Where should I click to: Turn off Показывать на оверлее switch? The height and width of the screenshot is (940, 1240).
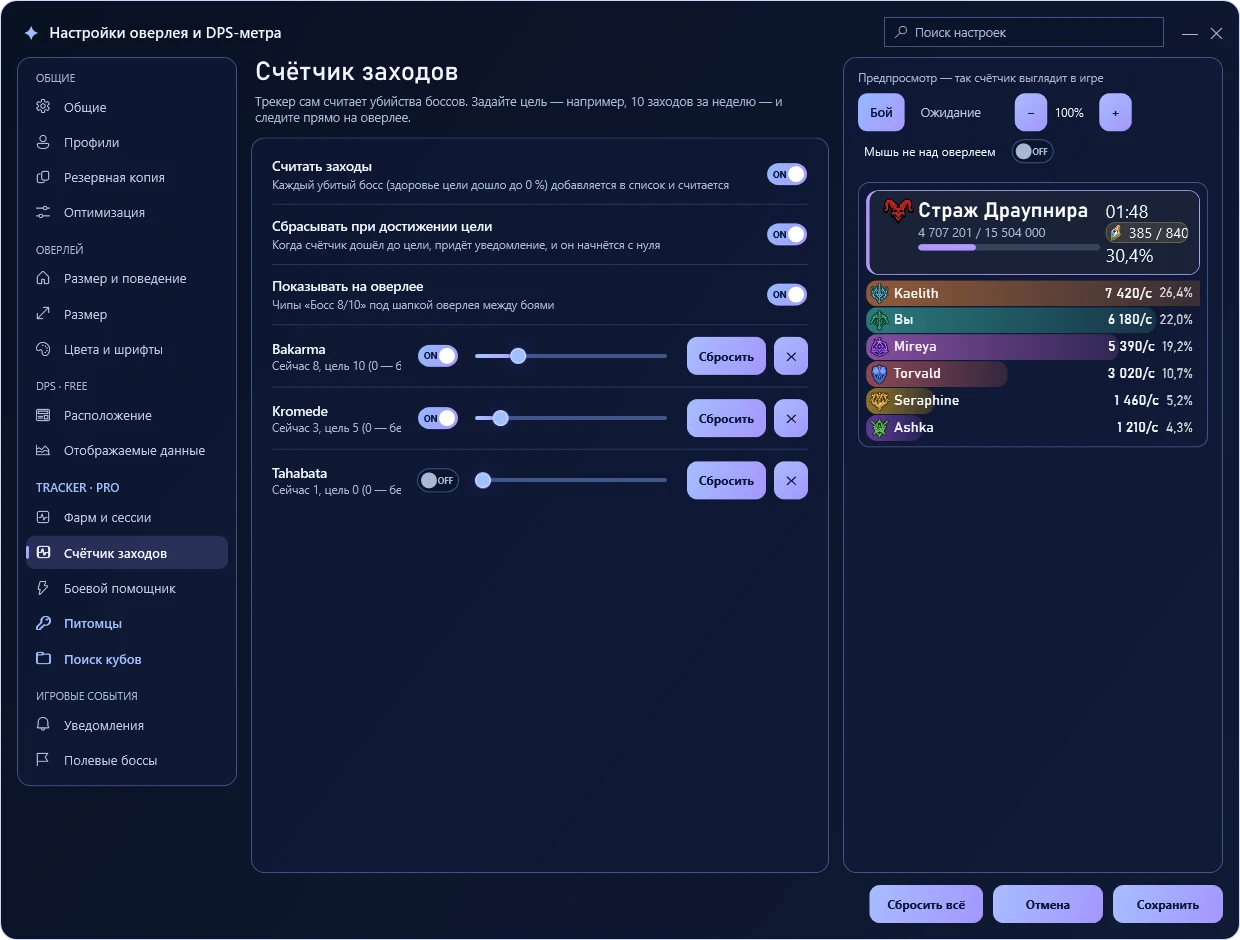787,294
